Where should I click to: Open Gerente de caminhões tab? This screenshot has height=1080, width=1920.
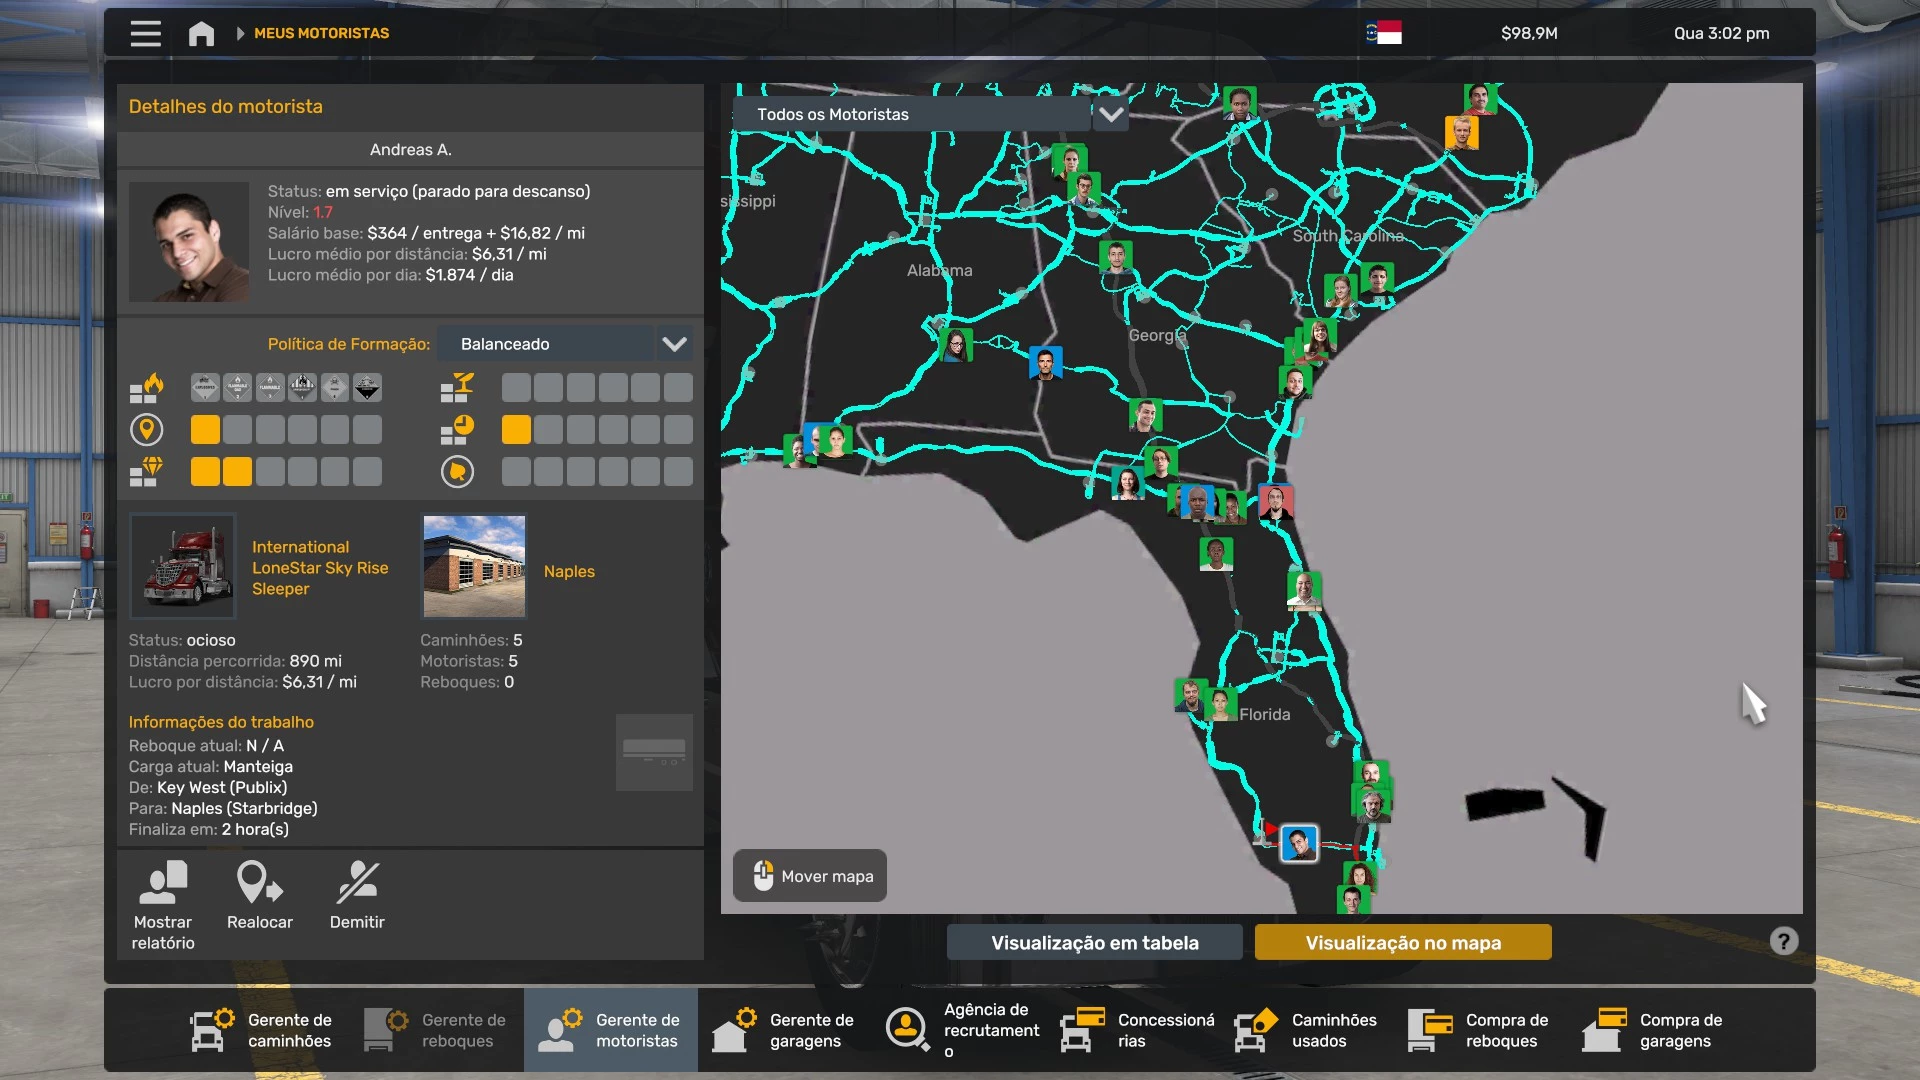[262, 1030]
